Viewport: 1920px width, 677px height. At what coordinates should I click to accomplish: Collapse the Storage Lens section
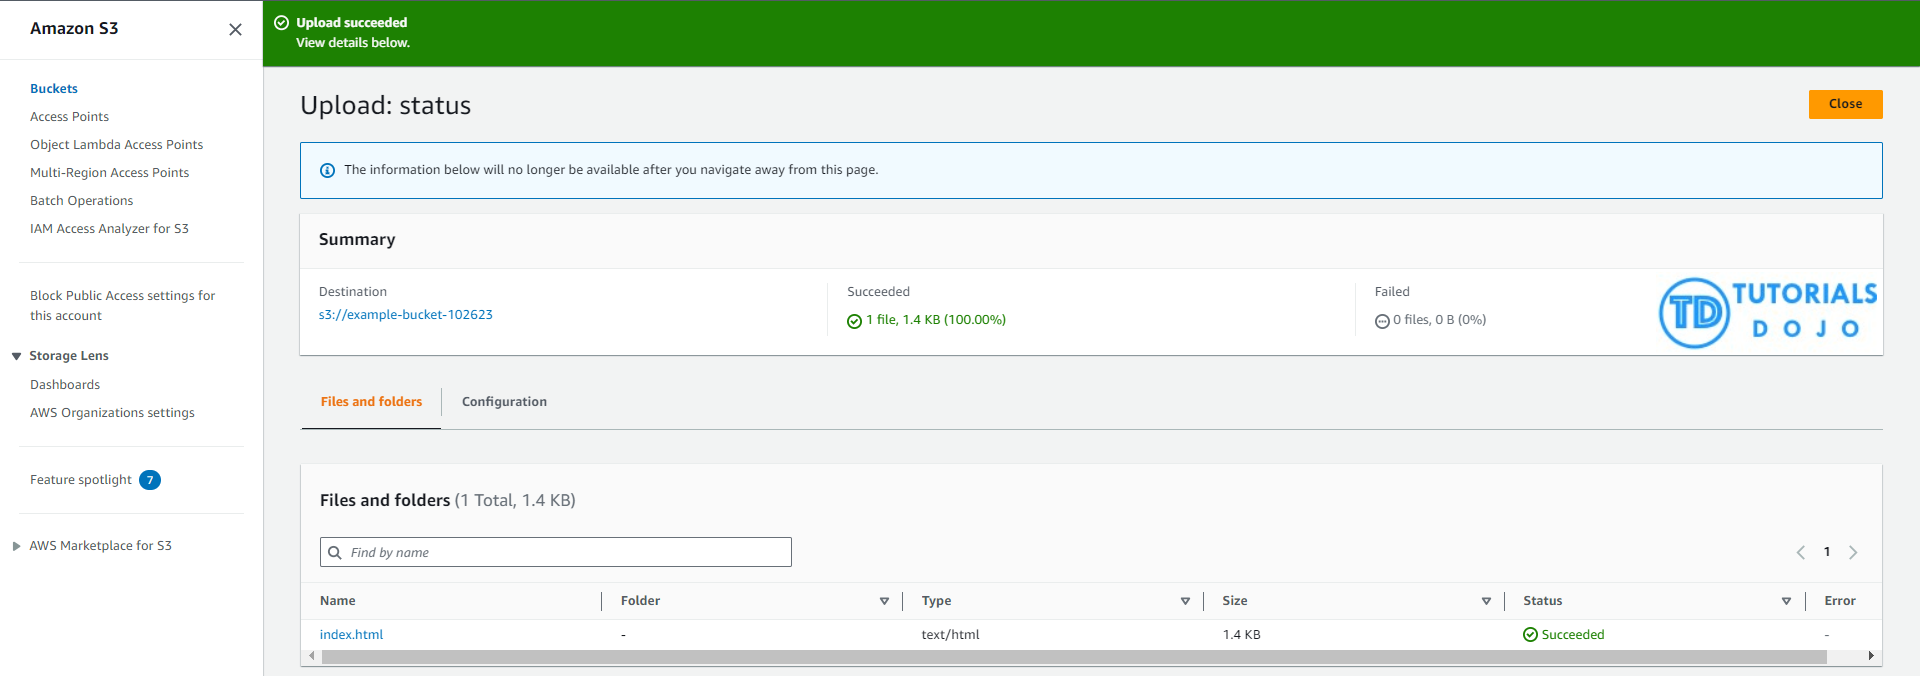click(x=16, y=356)
